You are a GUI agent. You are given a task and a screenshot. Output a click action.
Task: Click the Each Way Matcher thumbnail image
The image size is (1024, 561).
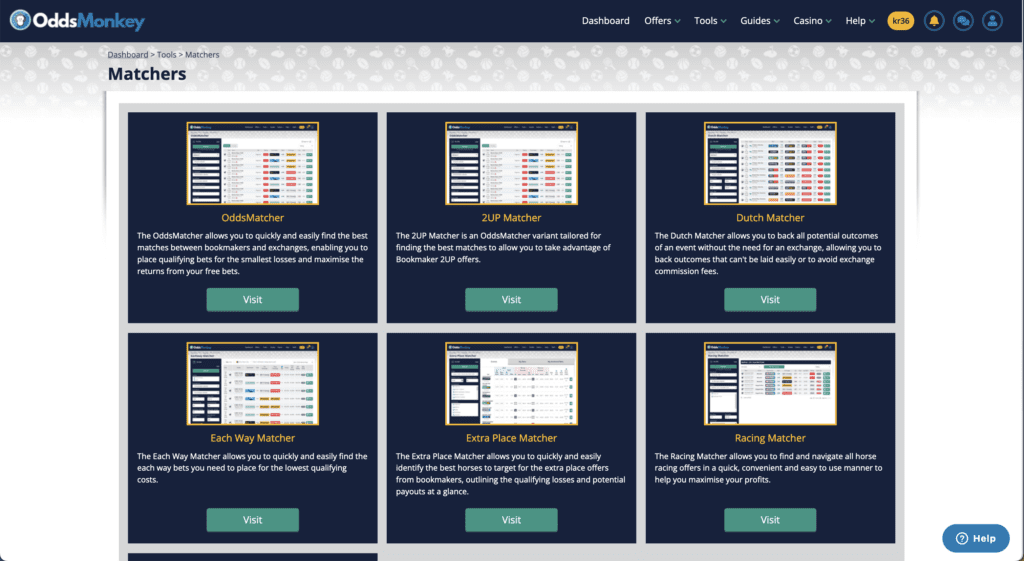point(253,384)
